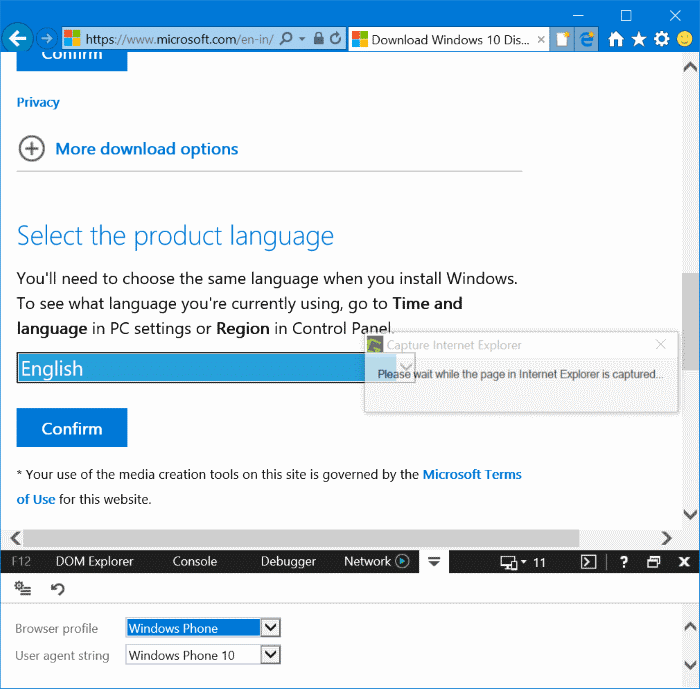Click the reset emulation settings gear icon

[22, 588]
